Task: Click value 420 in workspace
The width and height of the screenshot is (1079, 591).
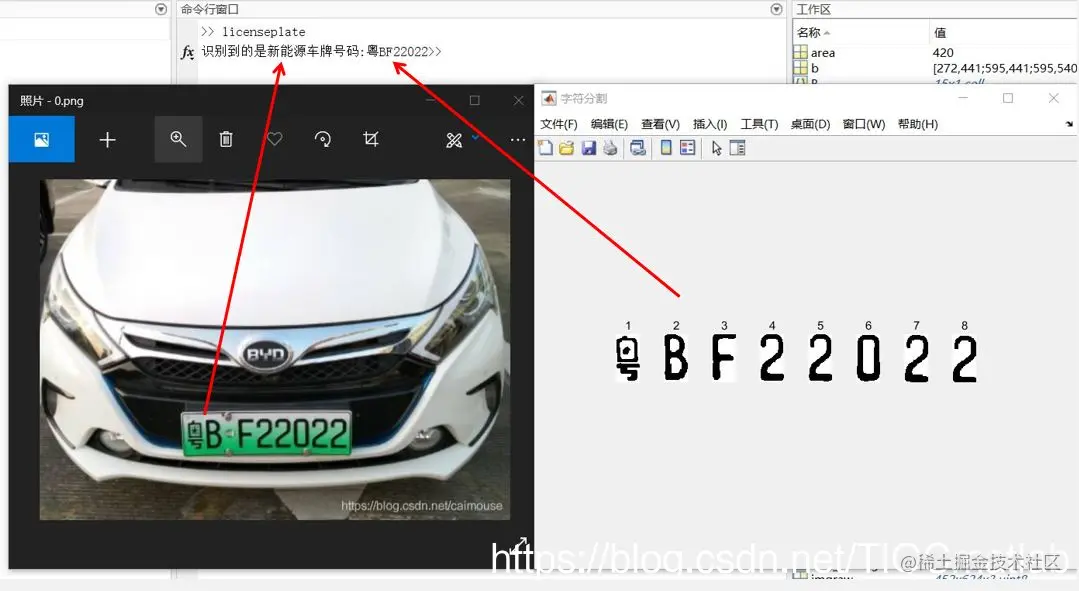Action: 943,53
